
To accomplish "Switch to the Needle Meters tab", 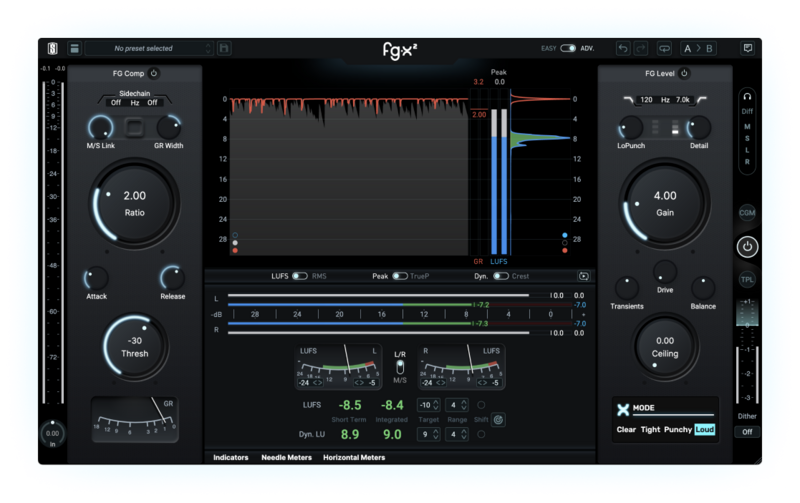I will pos(285,457).
